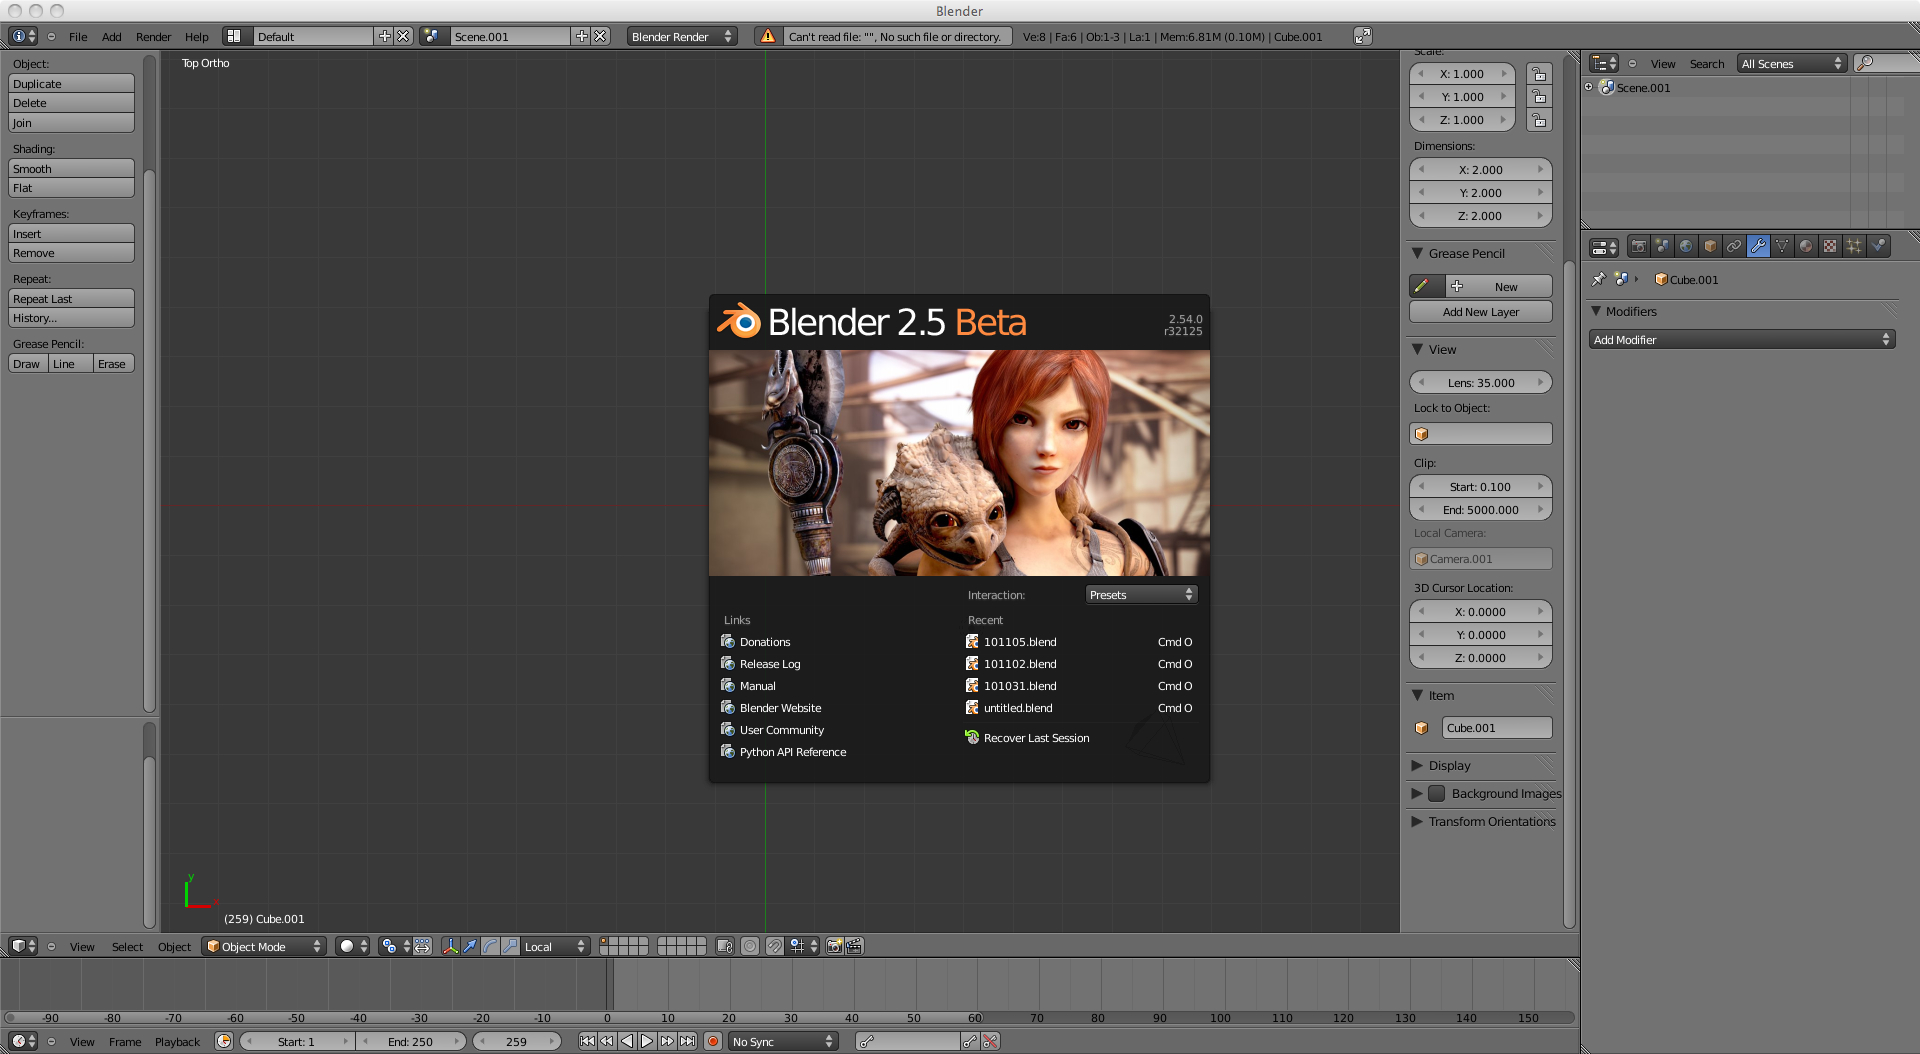The height and width of the screenshot is (1054, 1920).
Task: Toggle lock of Z scale value
Action: pyautogui.click(x=1540, y=120)
